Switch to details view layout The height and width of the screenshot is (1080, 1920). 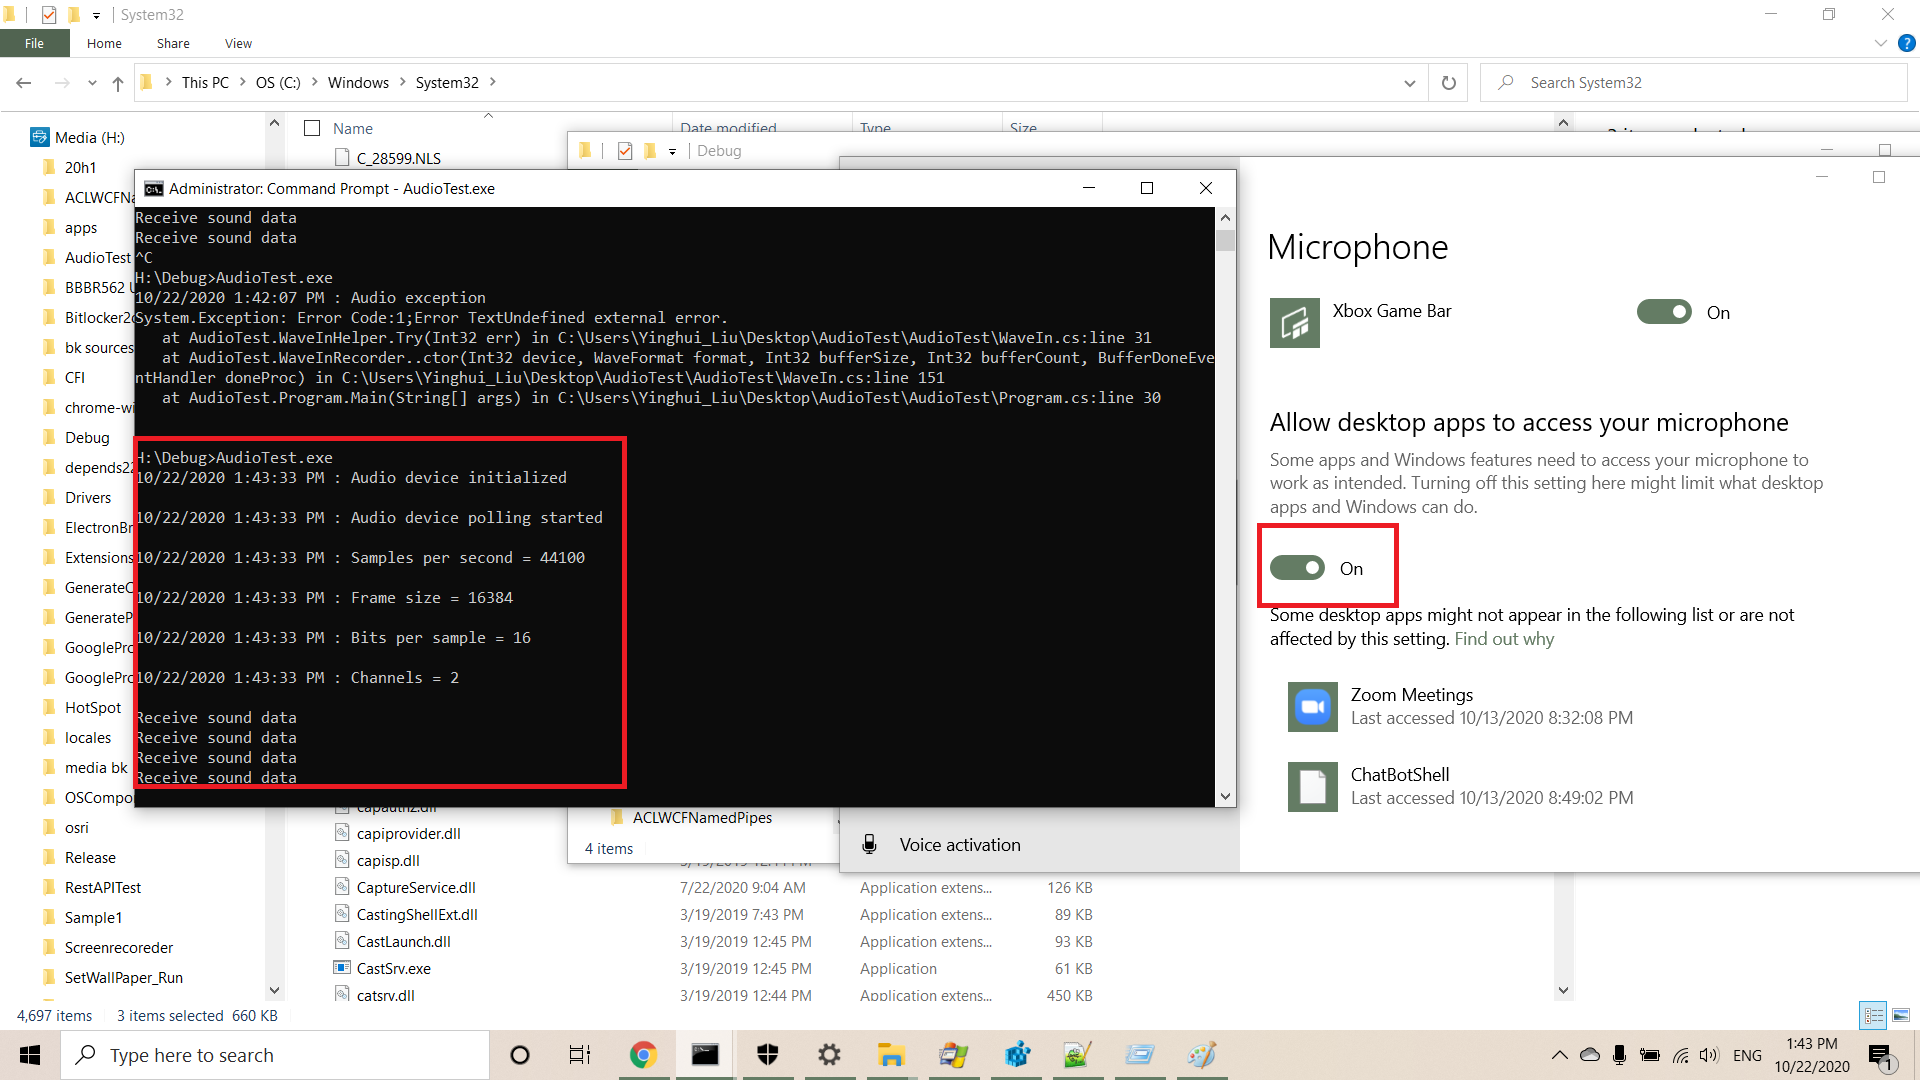click(1873, 1015)
